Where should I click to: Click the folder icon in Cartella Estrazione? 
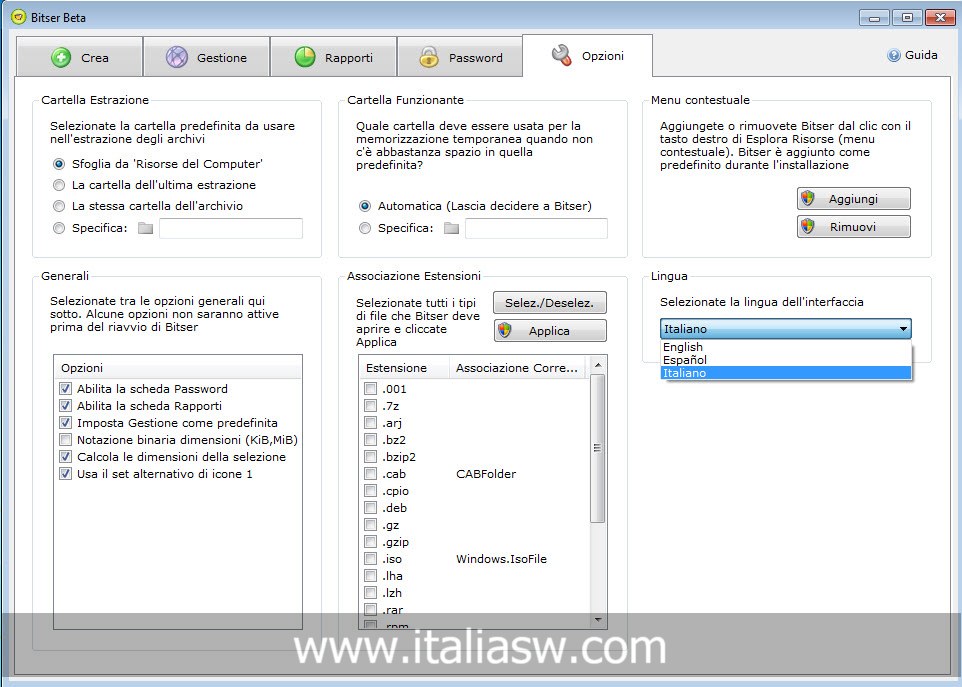coord(145,228)
